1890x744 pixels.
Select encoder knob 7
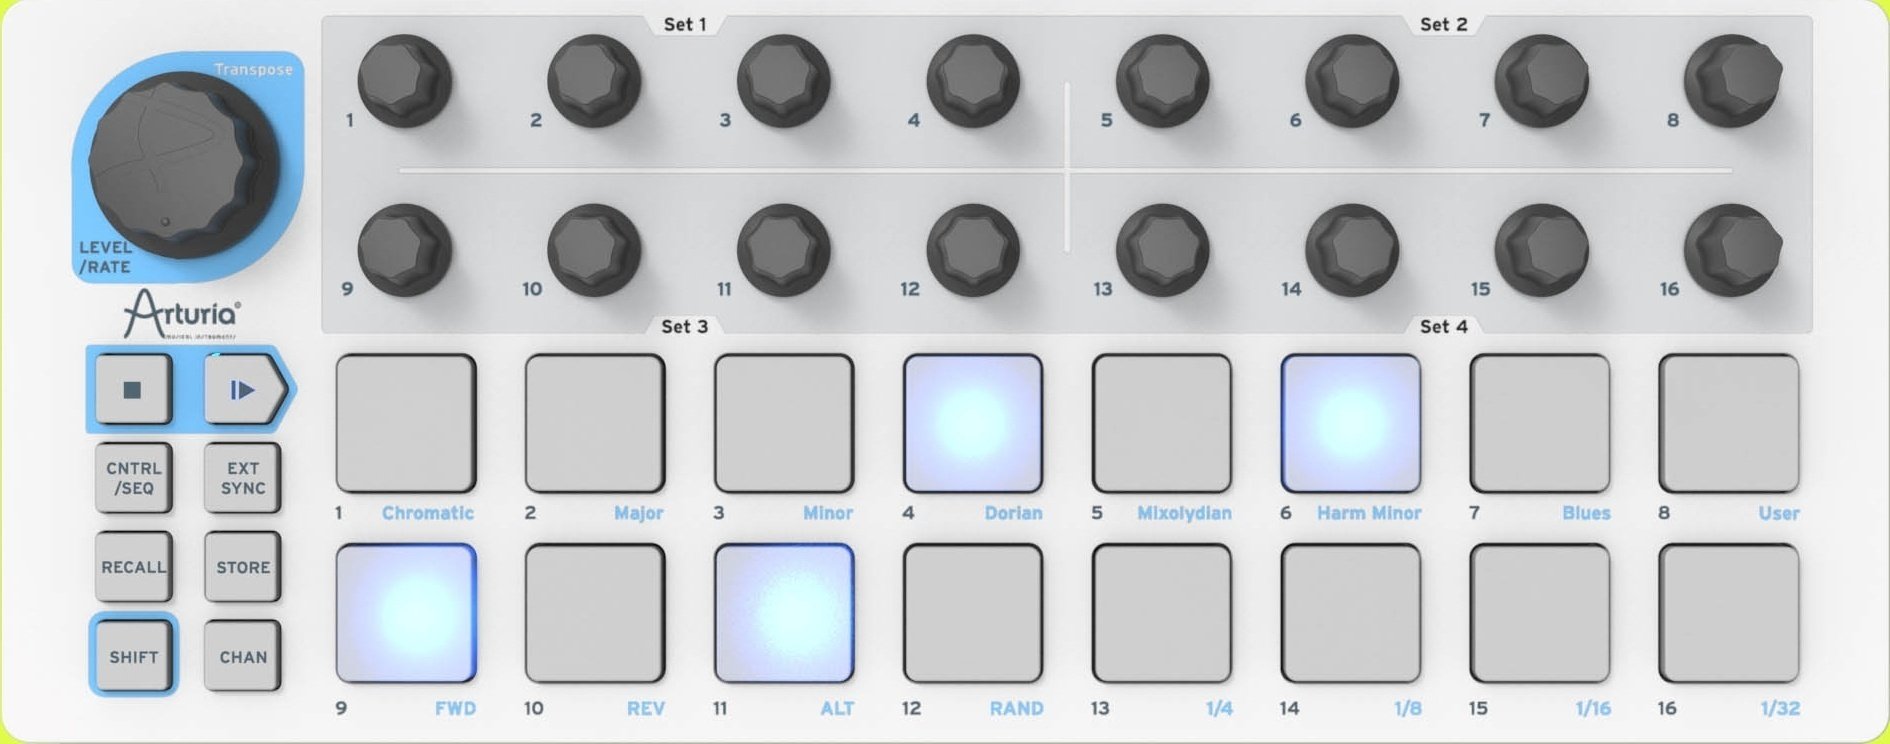(1541, 80)
